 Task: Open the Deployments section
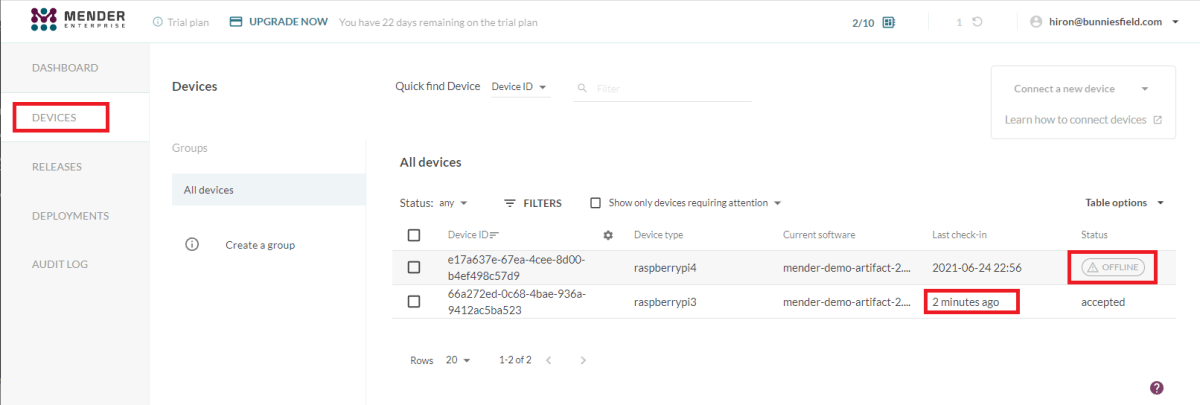pyautogui.click(x=70, y=216)
